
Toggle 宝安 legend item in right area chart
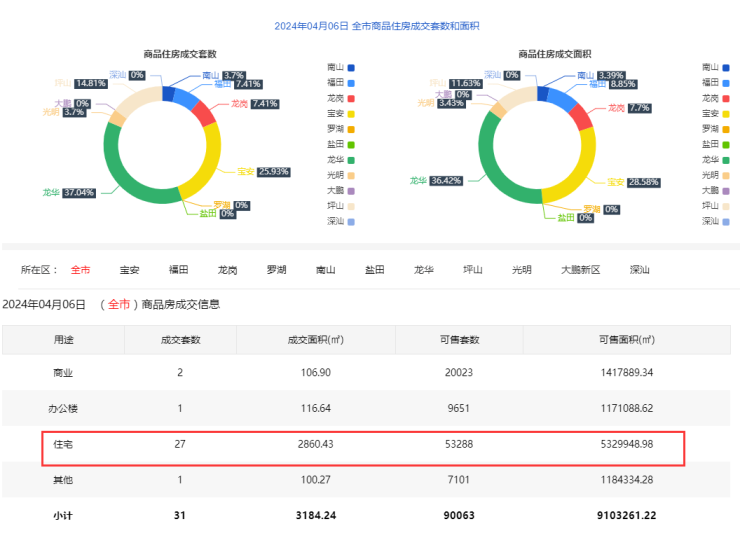(x=715, y=114)
